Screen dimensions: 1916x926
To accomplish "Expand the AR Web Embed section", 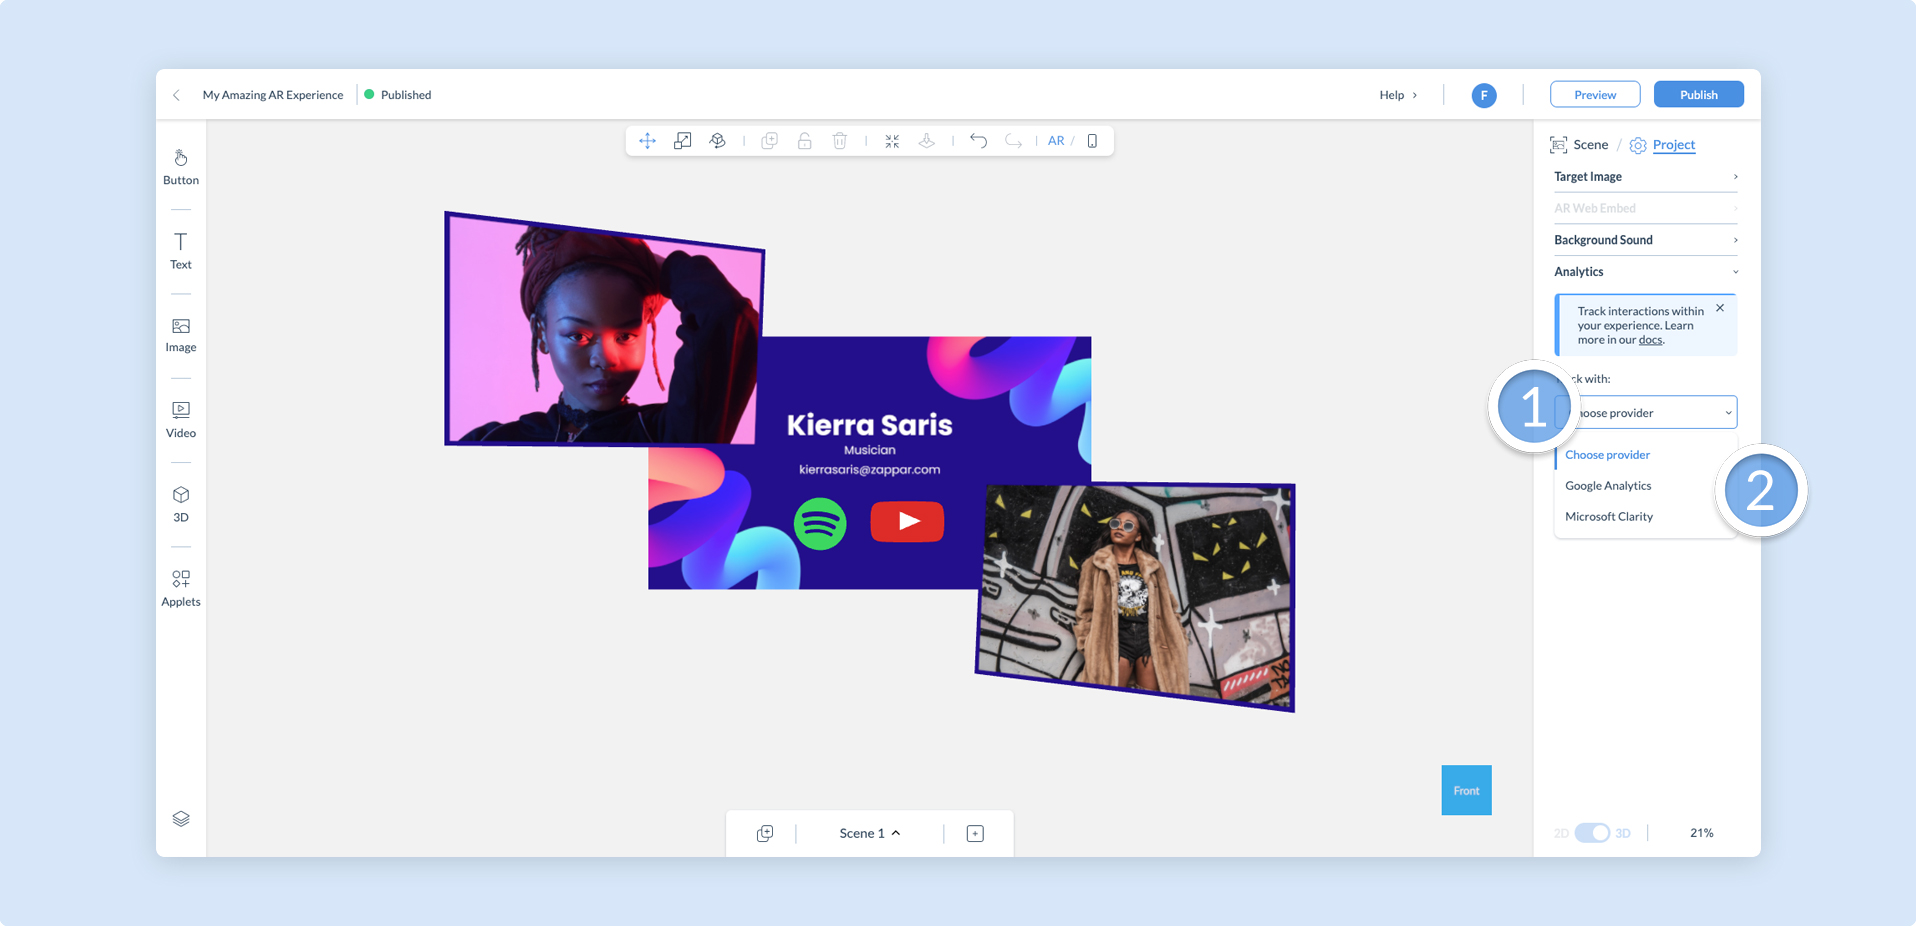I will 1645,208.
